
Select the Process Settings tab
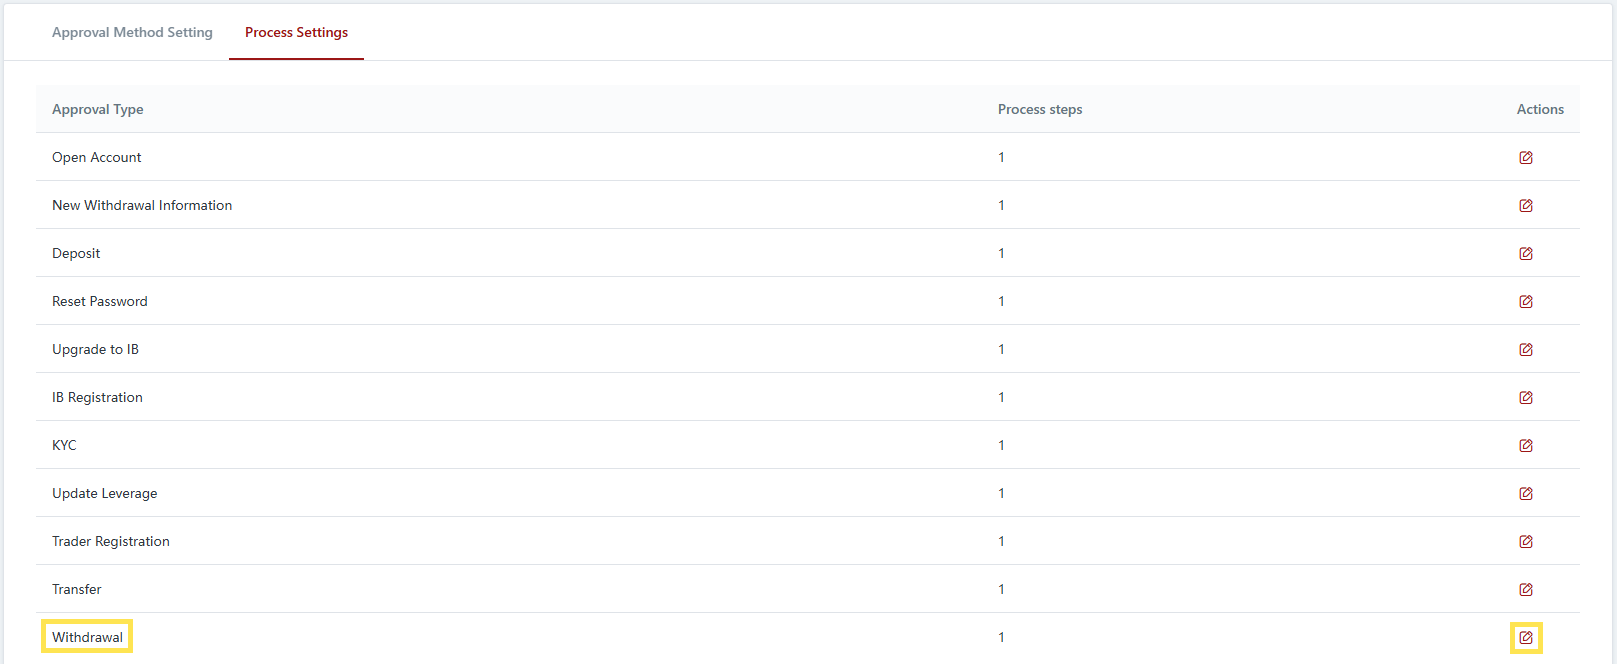(296, 32)
